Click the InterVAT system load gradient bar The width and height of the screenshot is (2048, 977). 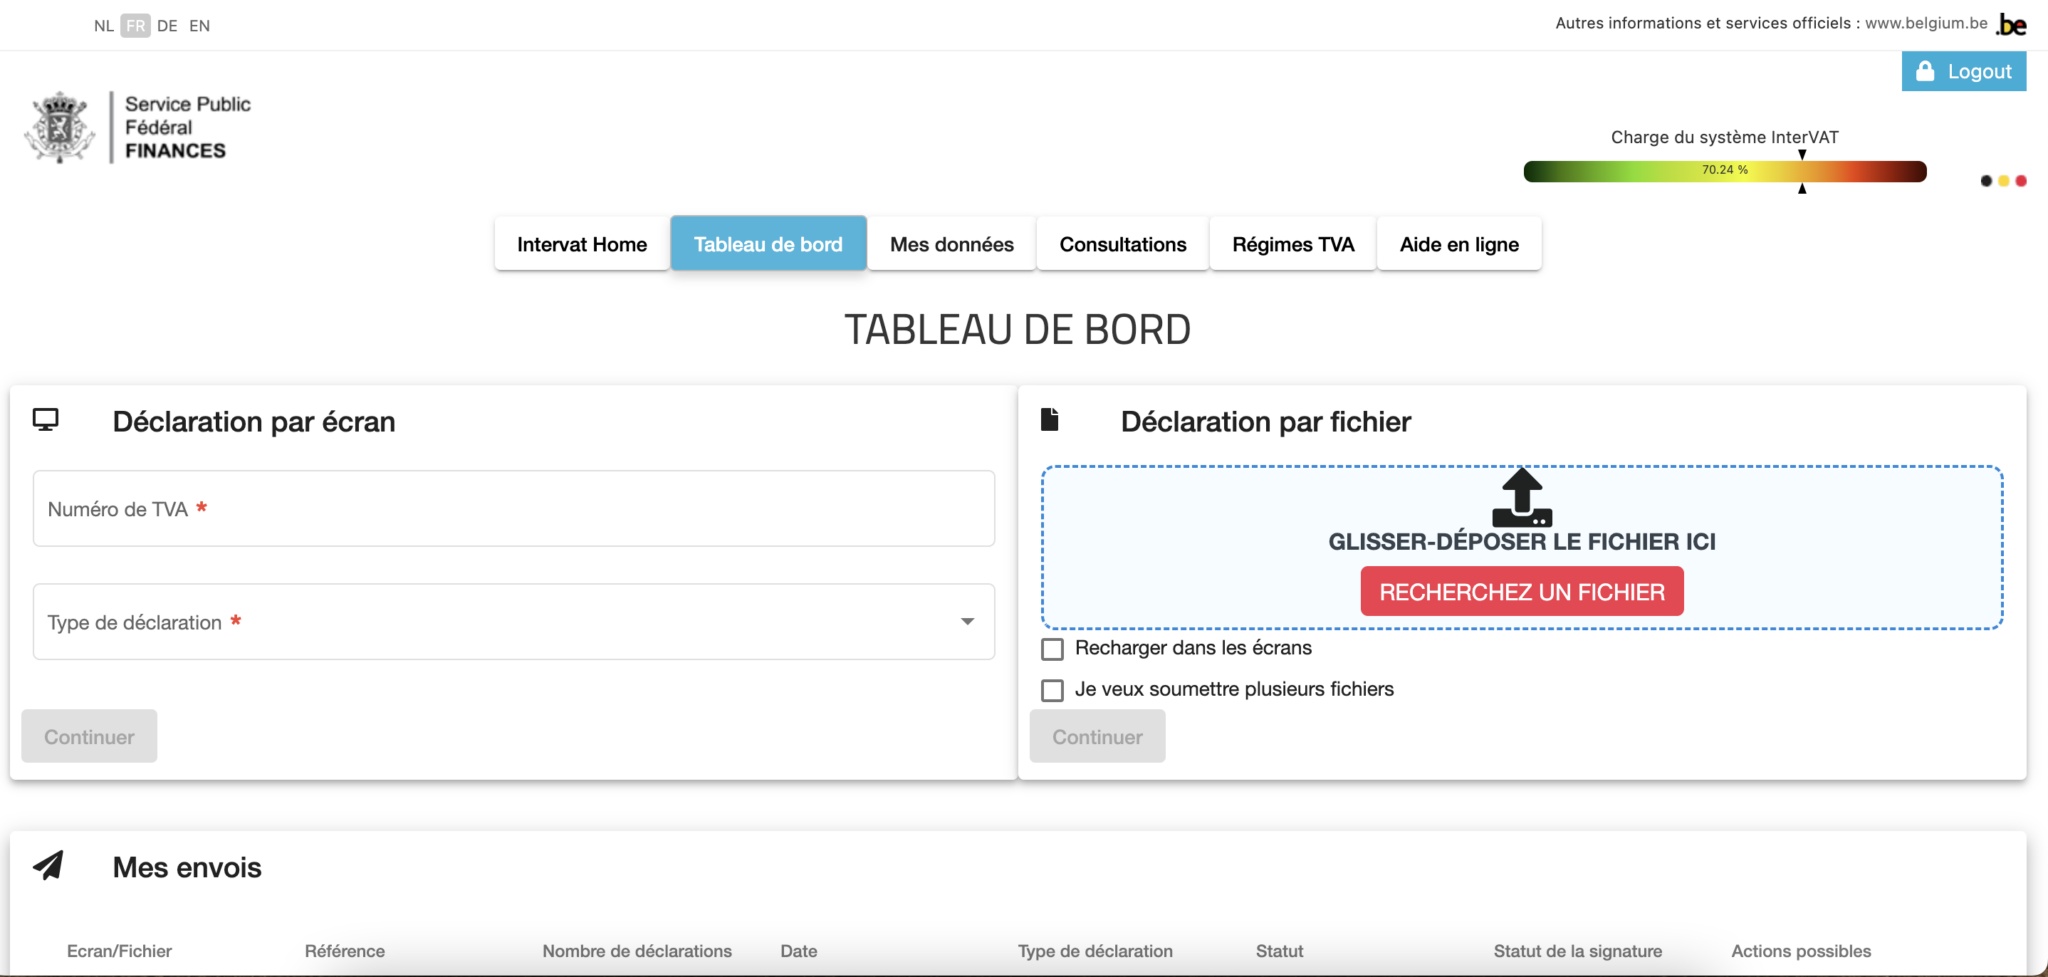tap(1724, 171)
